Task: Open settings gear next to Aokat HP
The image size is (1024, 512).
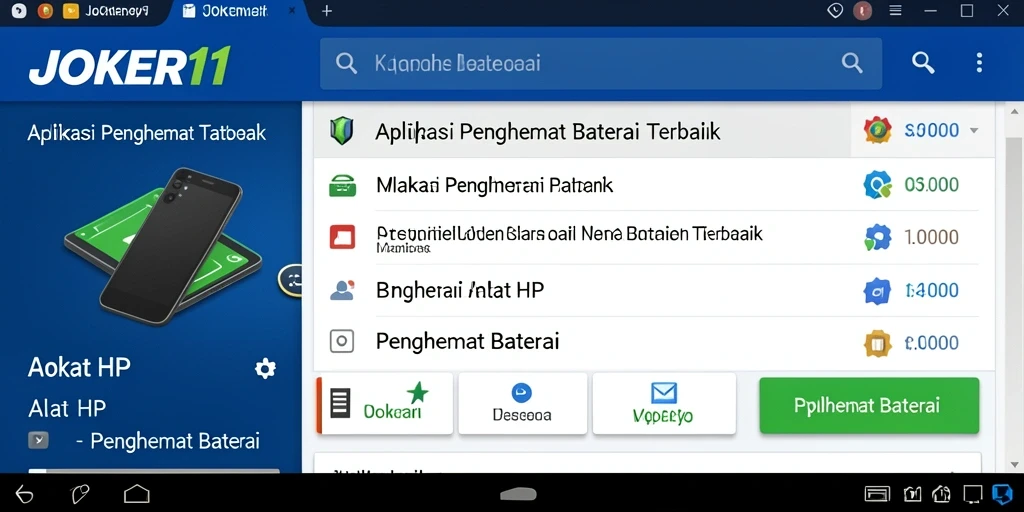Action: [x=265, y=368]
